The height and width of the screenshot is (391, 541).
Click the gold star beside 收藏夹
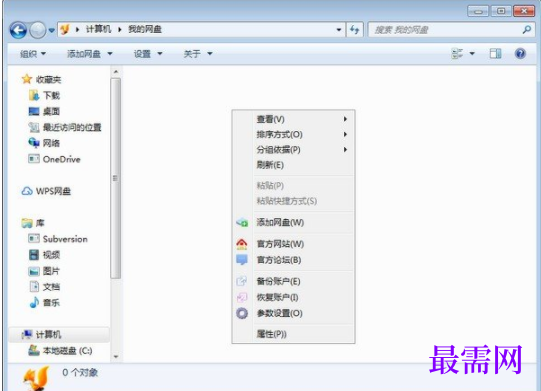(x=27, y=79)
